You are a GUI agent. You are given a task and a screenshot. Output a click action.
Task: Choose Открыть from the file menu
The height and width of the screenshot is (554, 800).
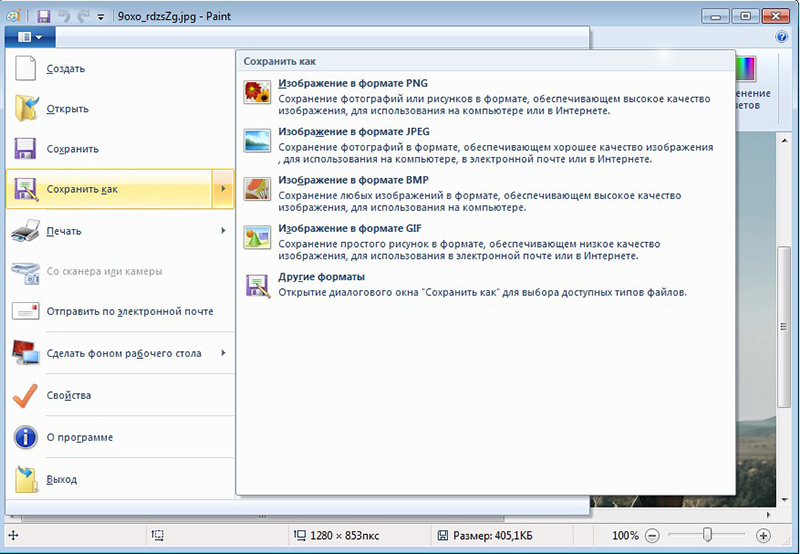click(120, 109)
